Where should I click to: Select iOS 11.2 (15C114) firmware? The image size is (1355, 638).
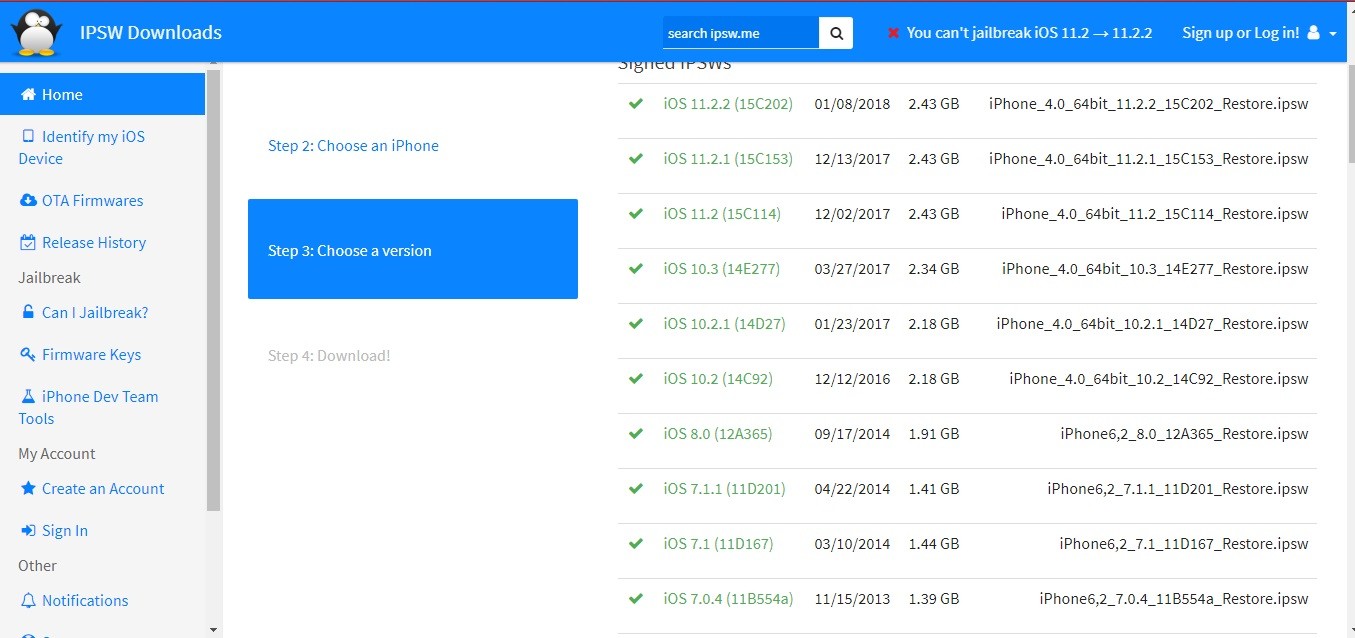point(722,213)
